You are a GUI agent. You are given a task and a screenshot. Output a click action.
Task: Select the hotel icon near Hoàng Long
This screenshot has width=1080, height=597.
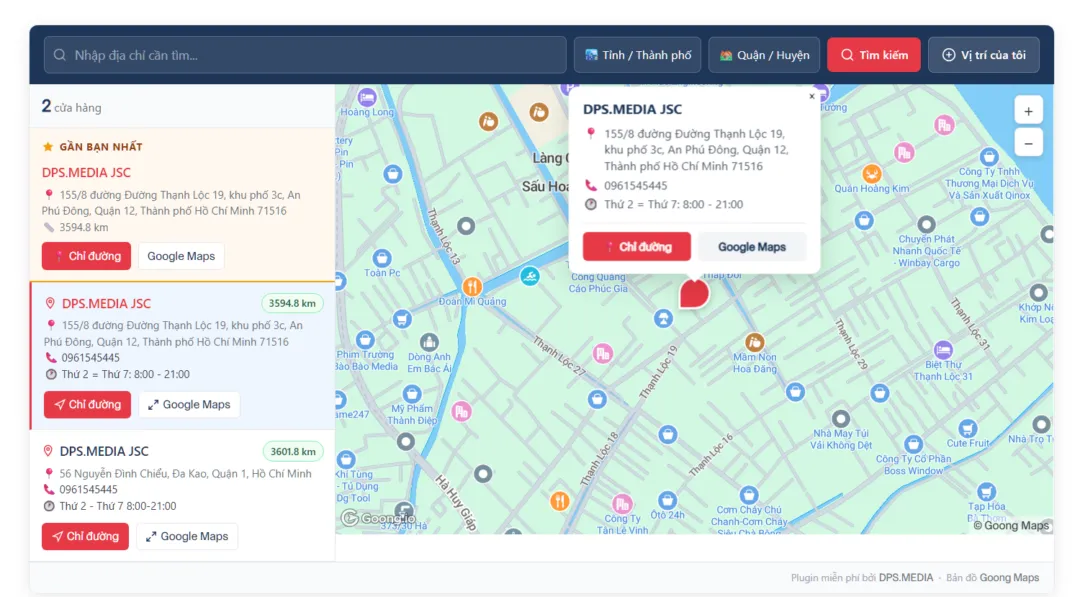pos(366,99)
